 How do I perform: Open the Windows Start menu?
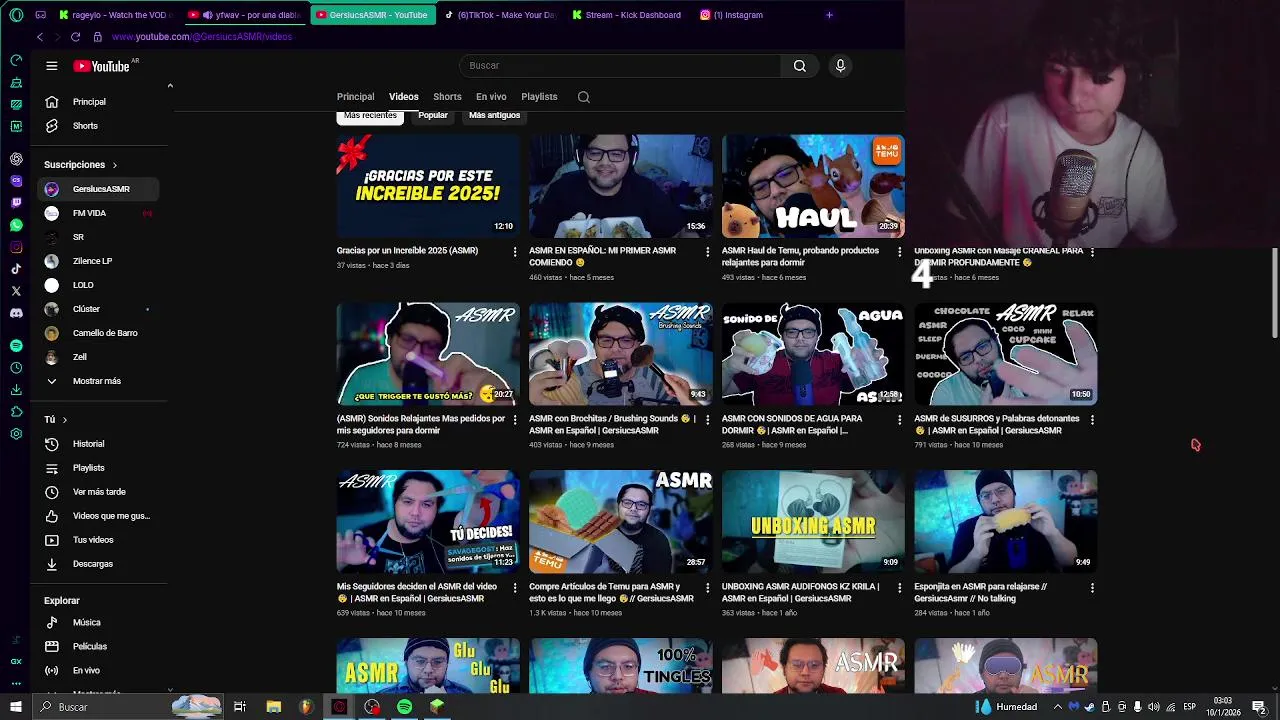(15, 707)
